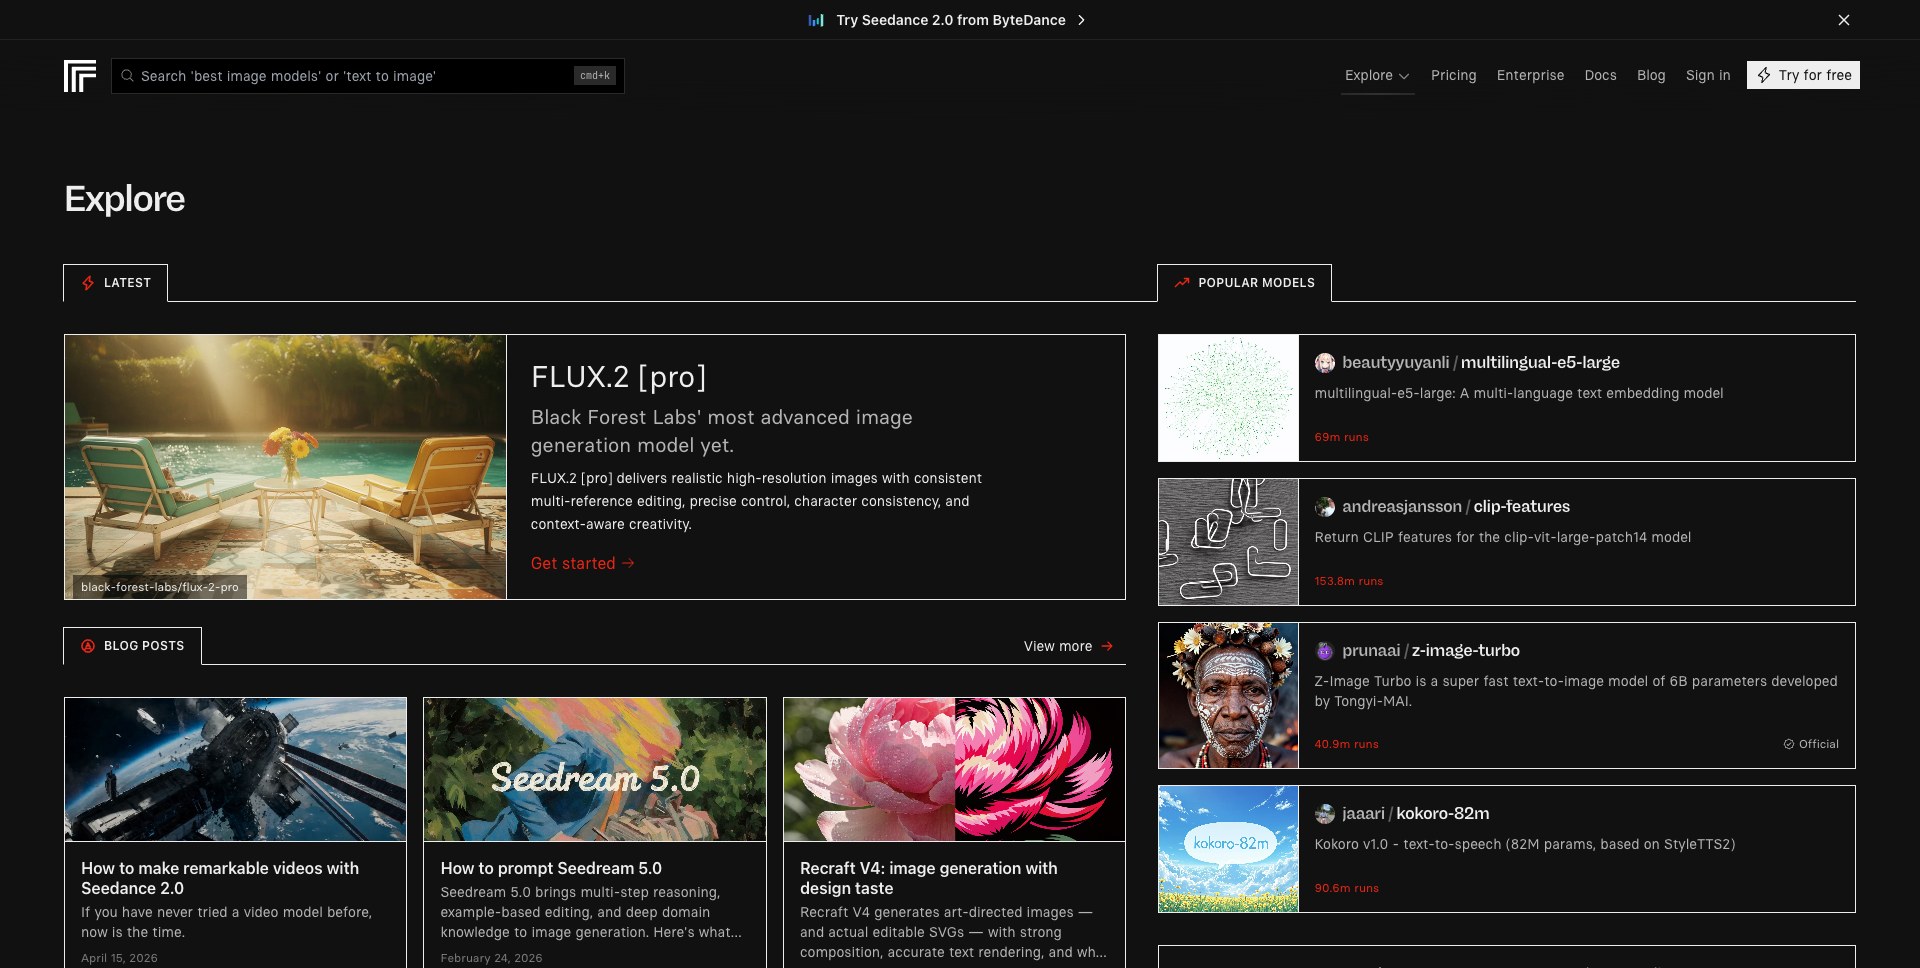
Task: Click the FLUX.2 pool chairs thumbnail
Action: pos(285,467)
